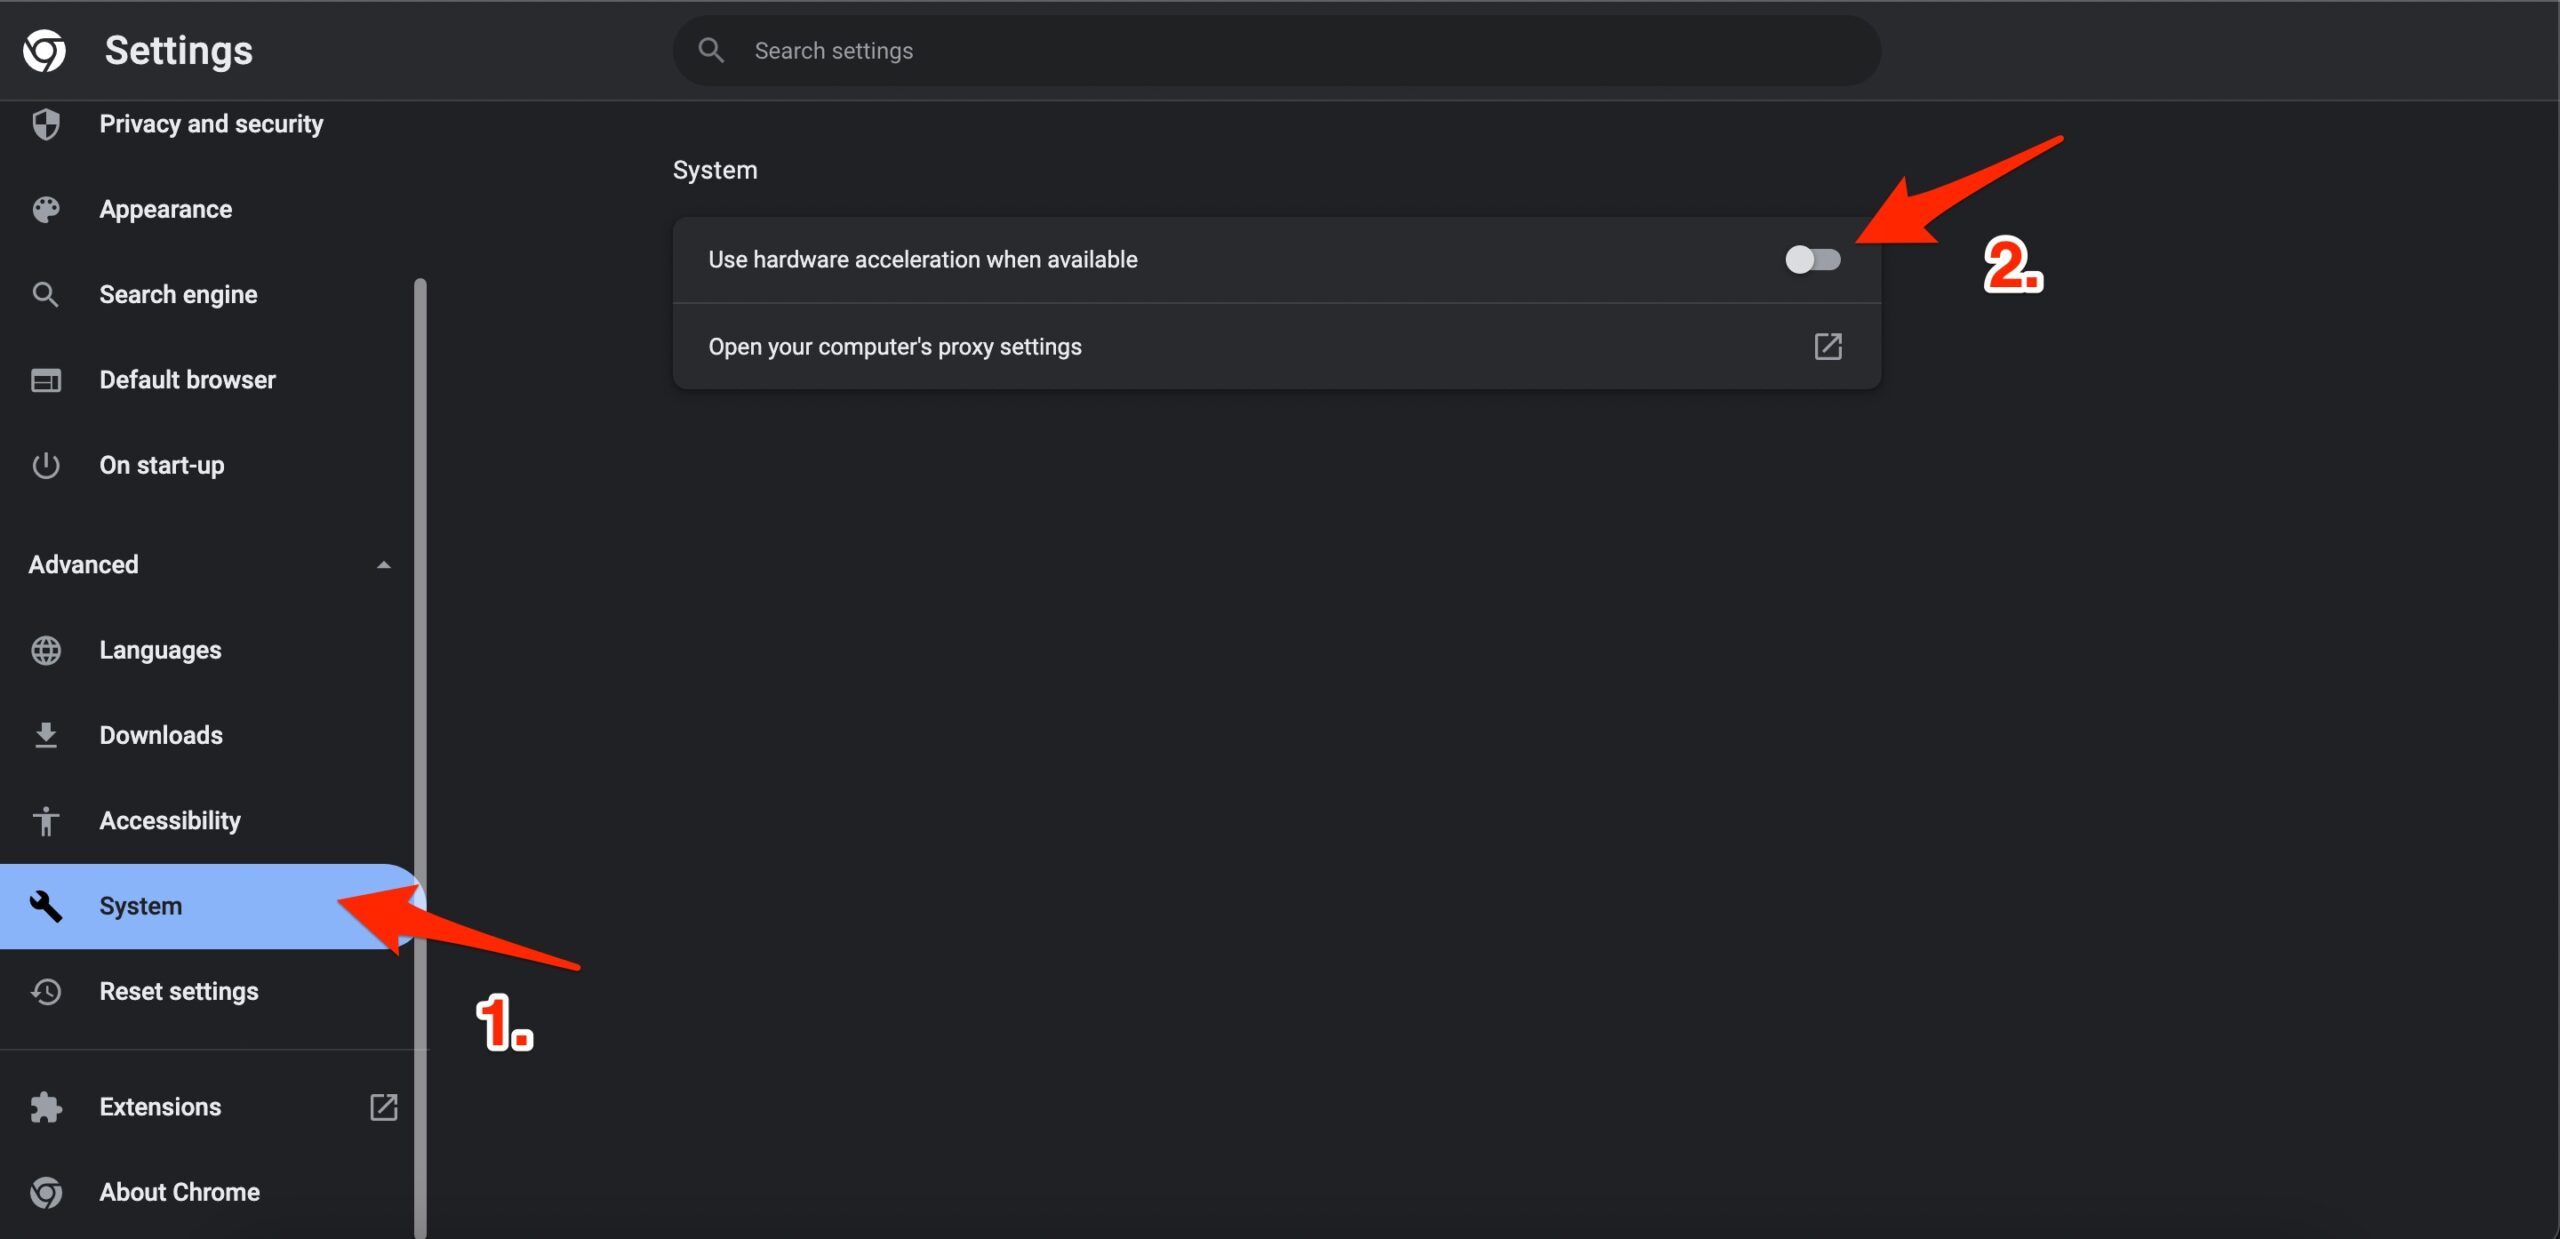Click the Search engine settings icon
Image resolution: width=2560 pixels, height=1239 pixels.
[44, 294]
